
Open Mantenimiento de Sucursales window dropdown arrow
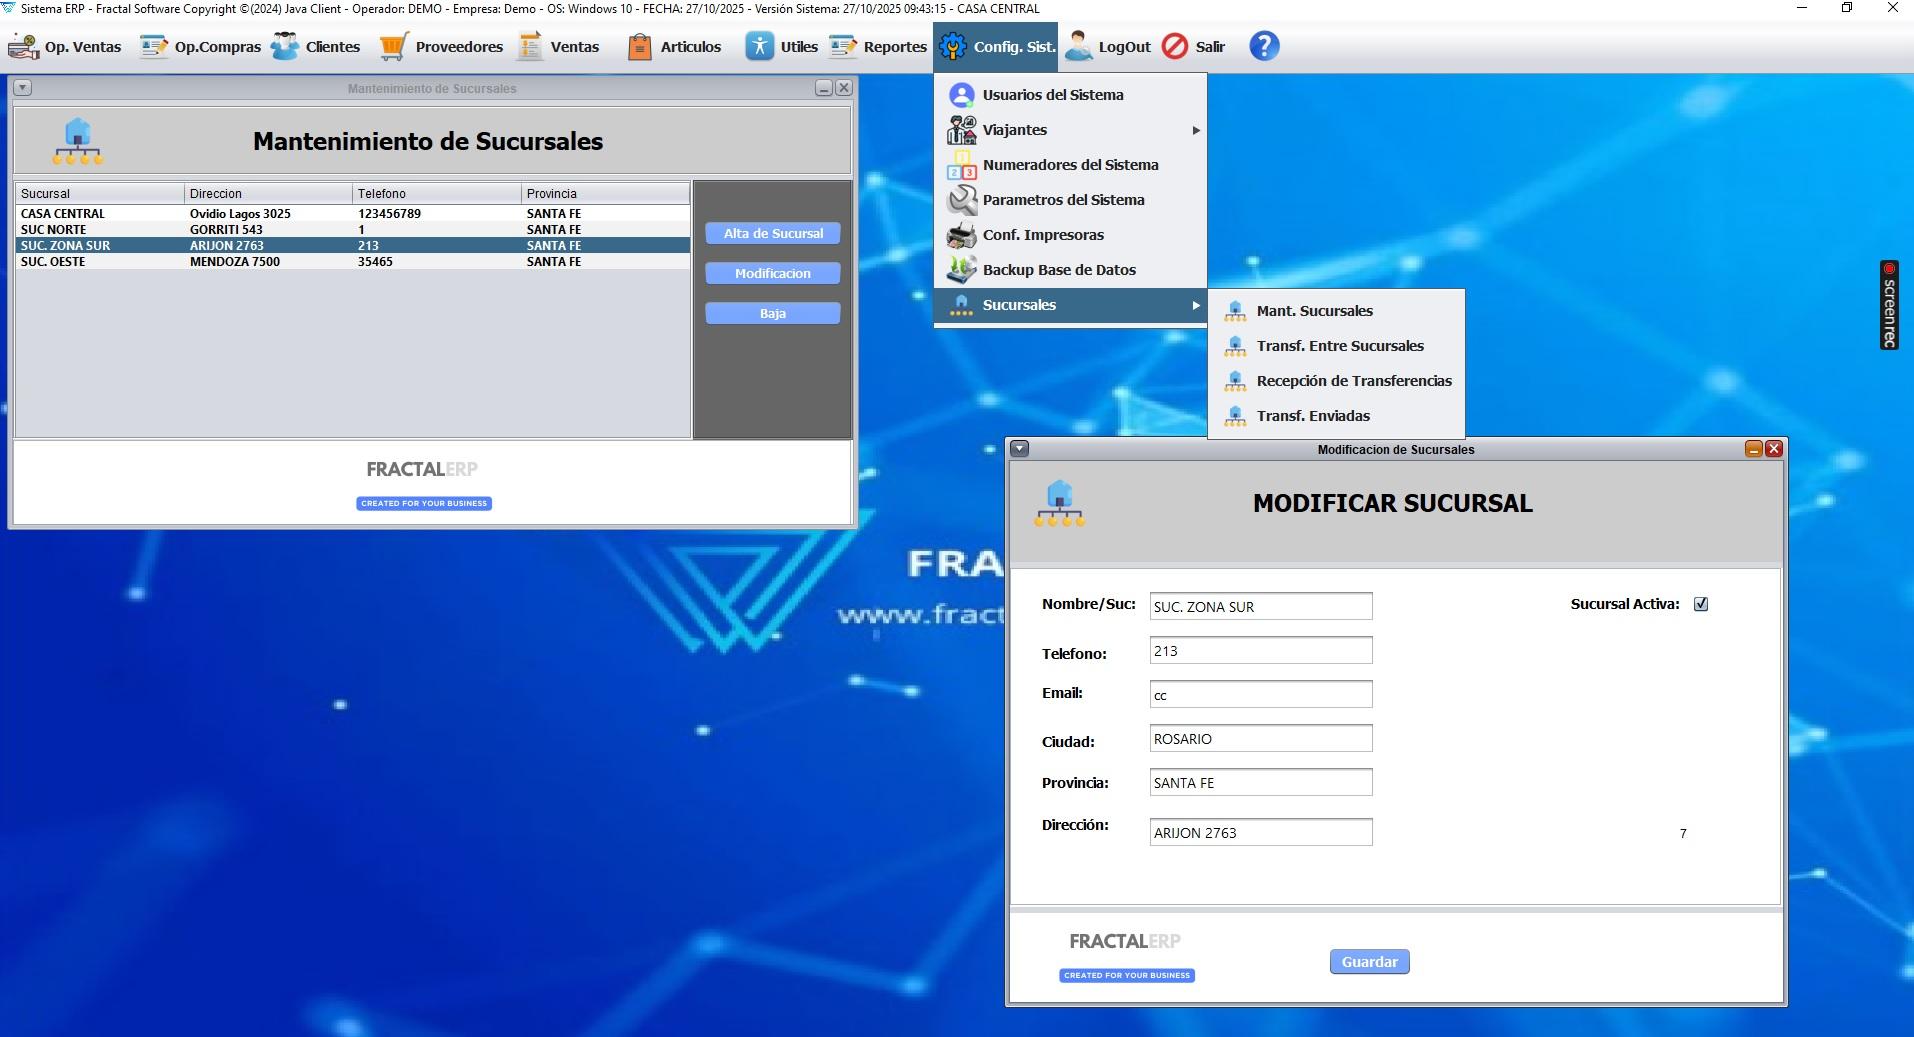point(23,88)
